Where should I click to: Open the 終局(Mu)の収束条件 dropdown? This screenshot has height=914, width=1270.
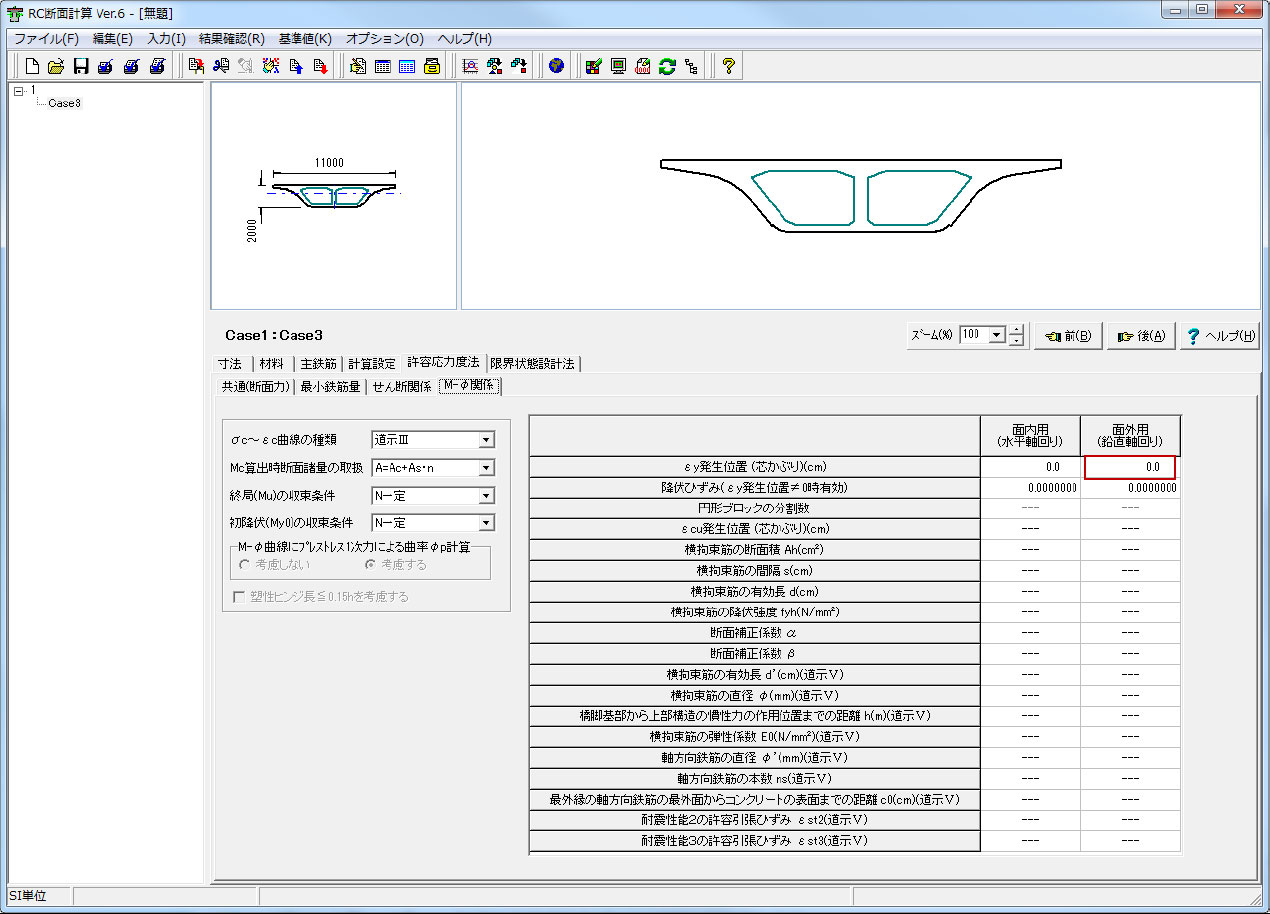(x=485, y=496)
